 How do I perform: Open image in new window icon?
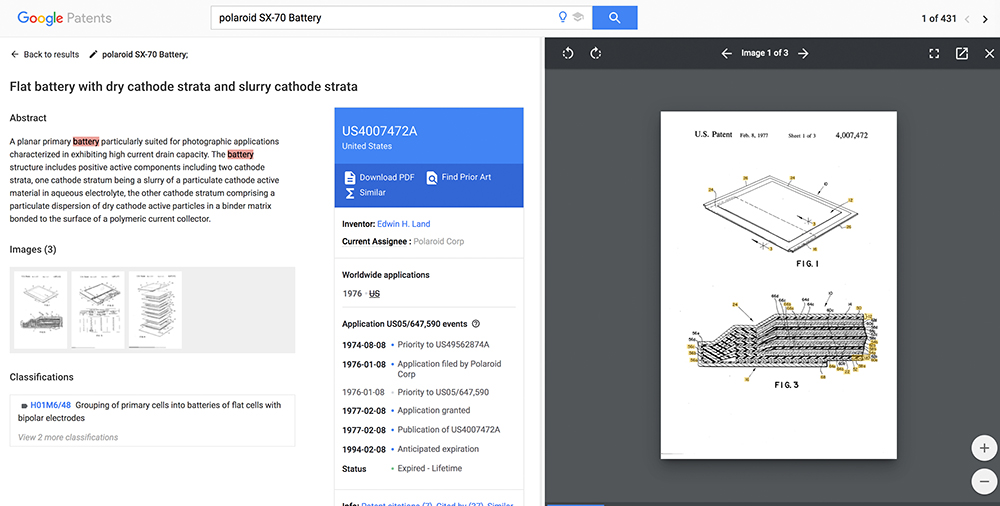tap(962, 54)
